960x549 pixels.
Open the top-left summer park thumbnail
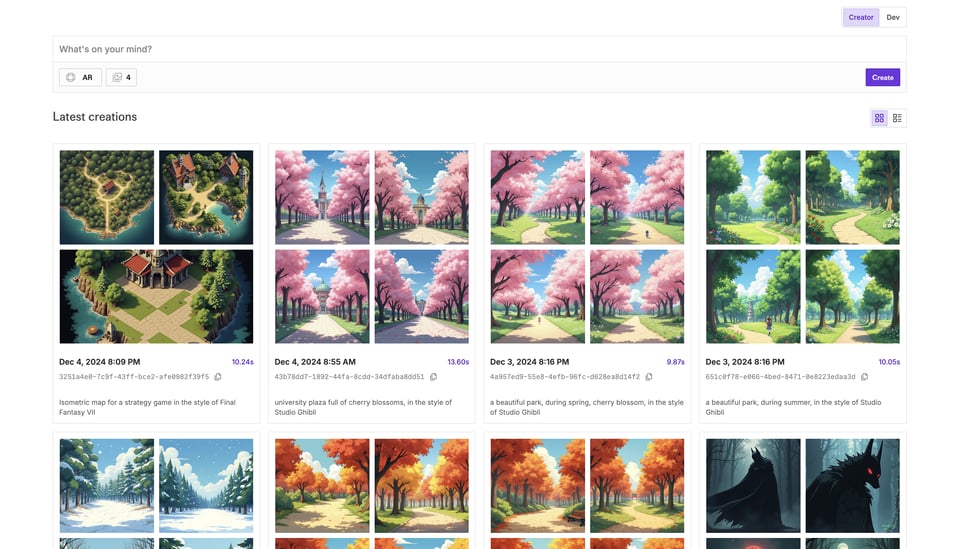[753, 197]
